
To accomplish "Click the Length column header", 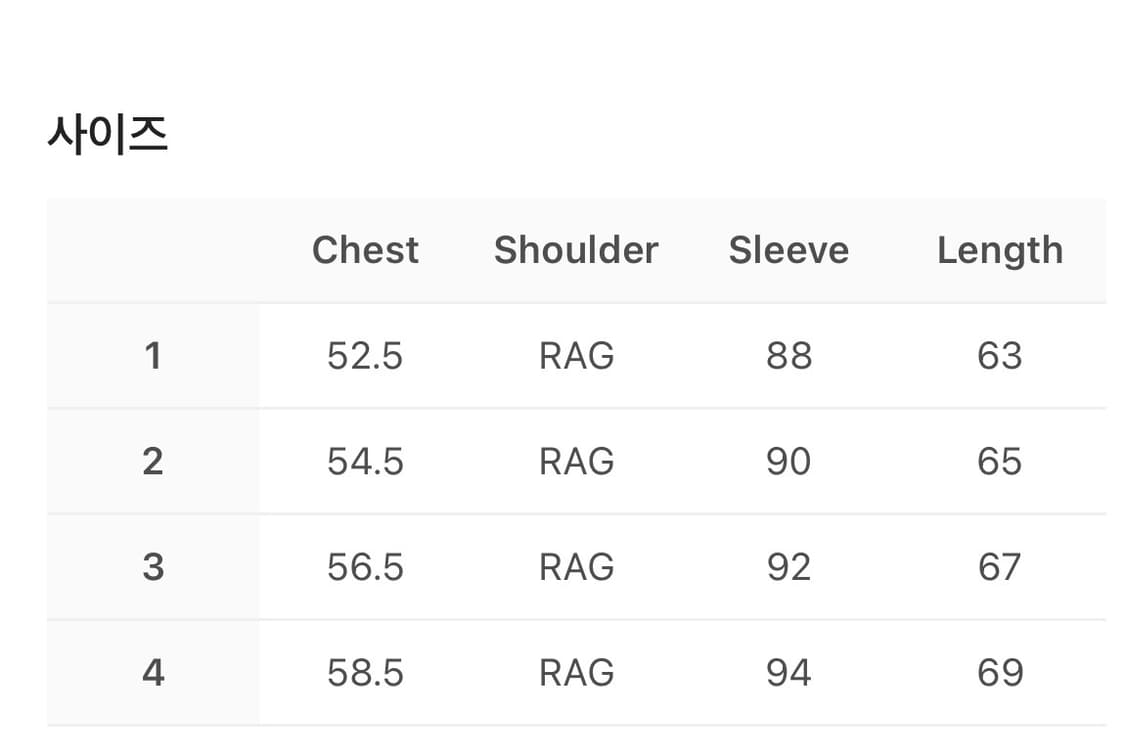I will (x=999, y=250).
